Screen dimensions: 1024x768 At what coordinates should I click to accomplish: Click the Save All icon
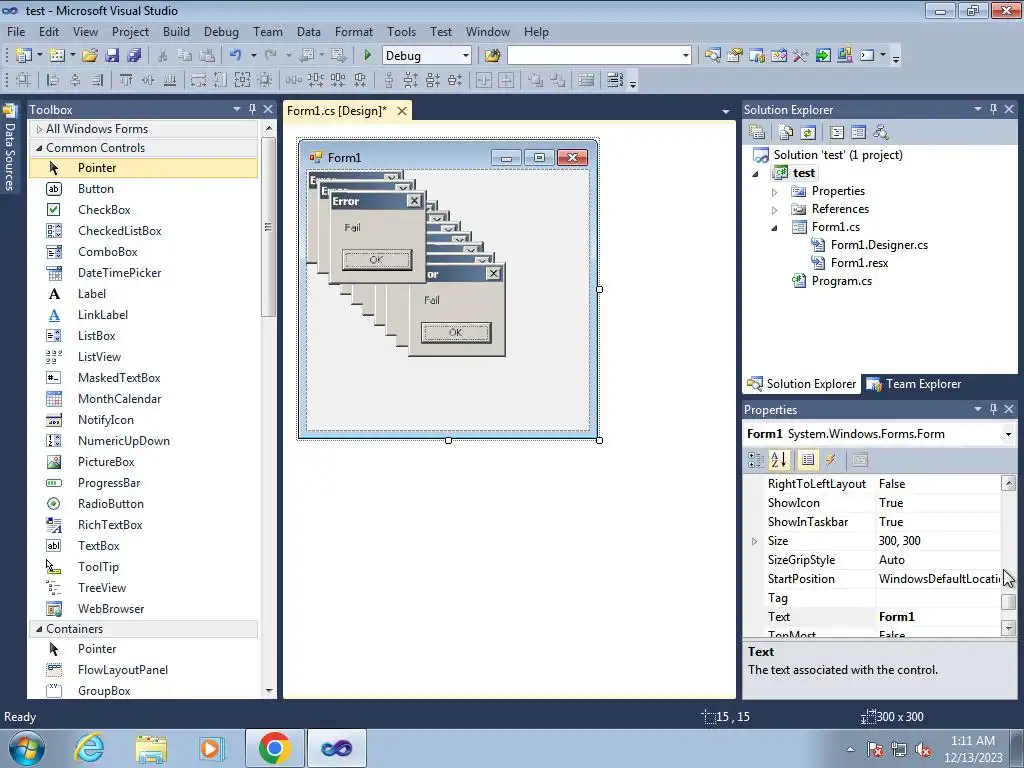(x=135, y=56)
